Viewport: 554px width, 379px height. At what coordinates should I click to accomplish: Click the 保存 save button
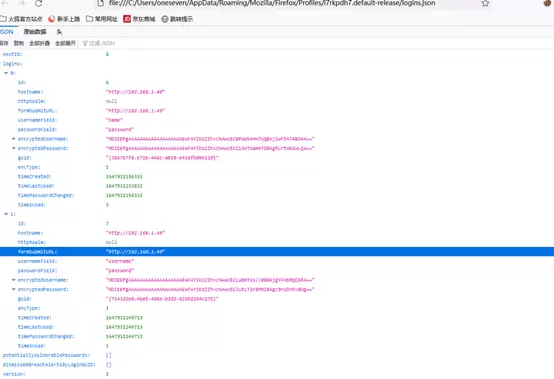tap(4, 43)
